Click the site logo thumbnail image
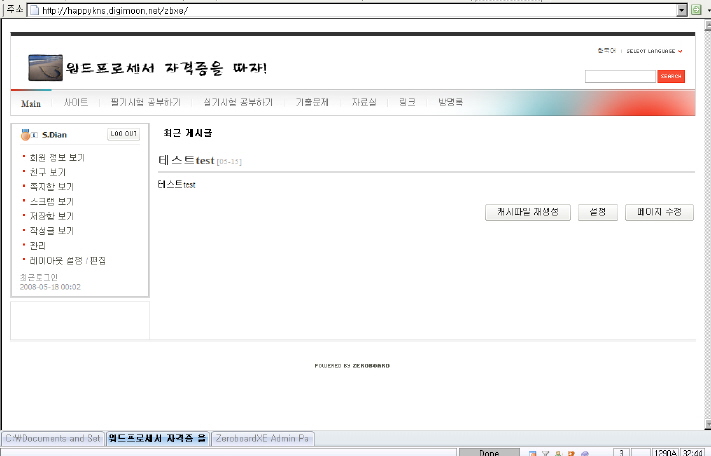The height and width of the screenshot is (456, 711). click(x=45, y=68)
